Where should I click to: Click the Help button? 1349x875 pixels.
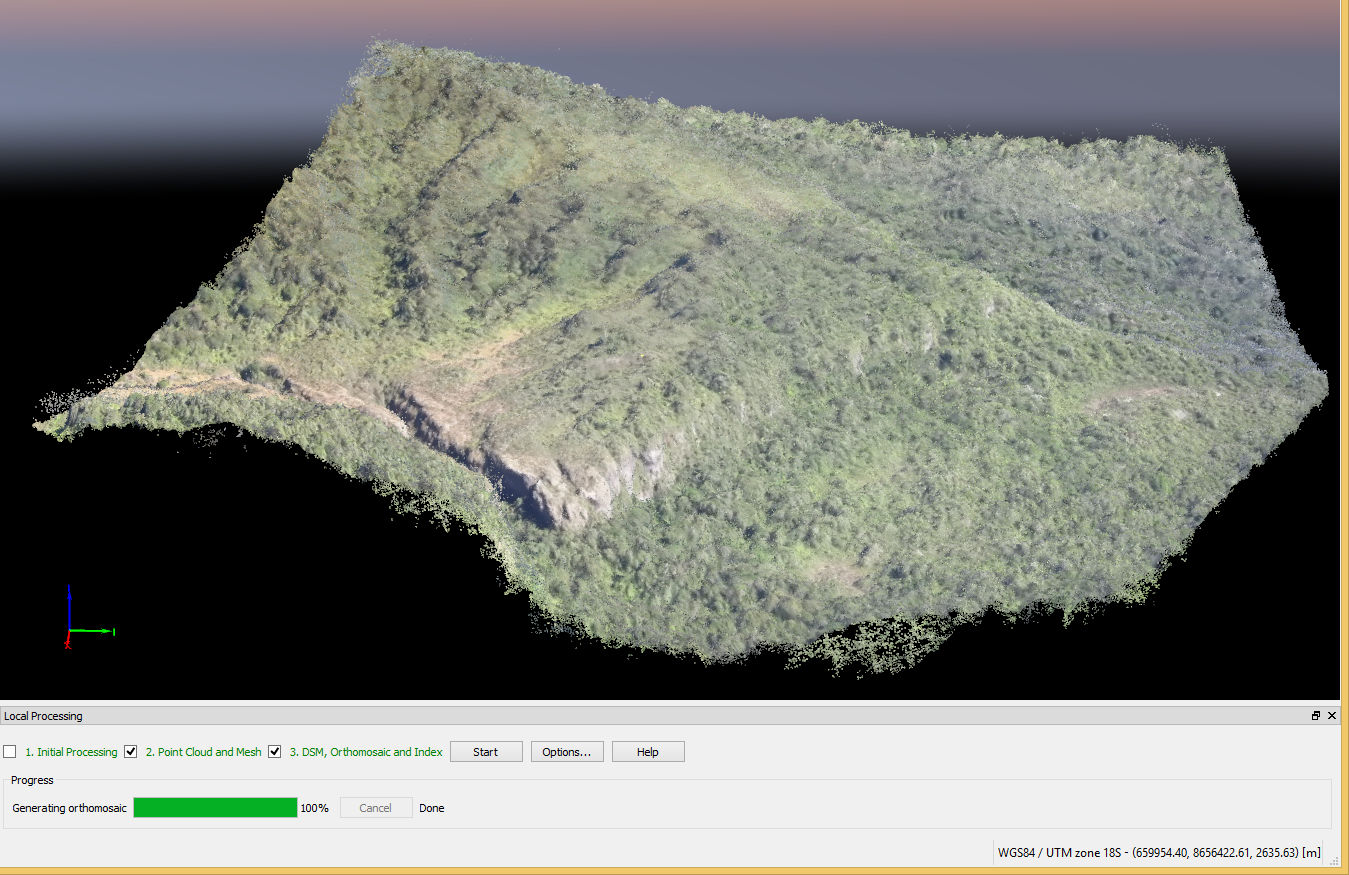pyautogui.click(x=648, y=752)
